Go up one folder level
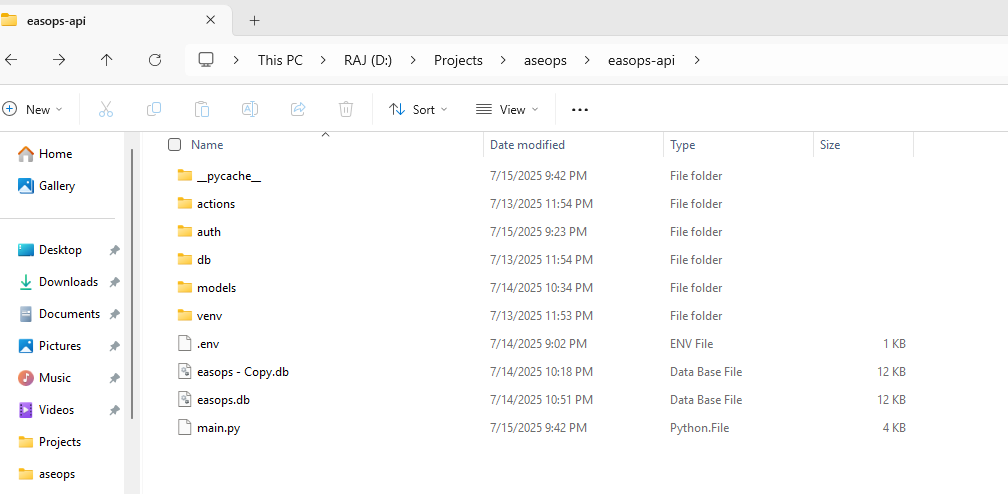Screen dimensions: 1008x494 coord(107,60)
